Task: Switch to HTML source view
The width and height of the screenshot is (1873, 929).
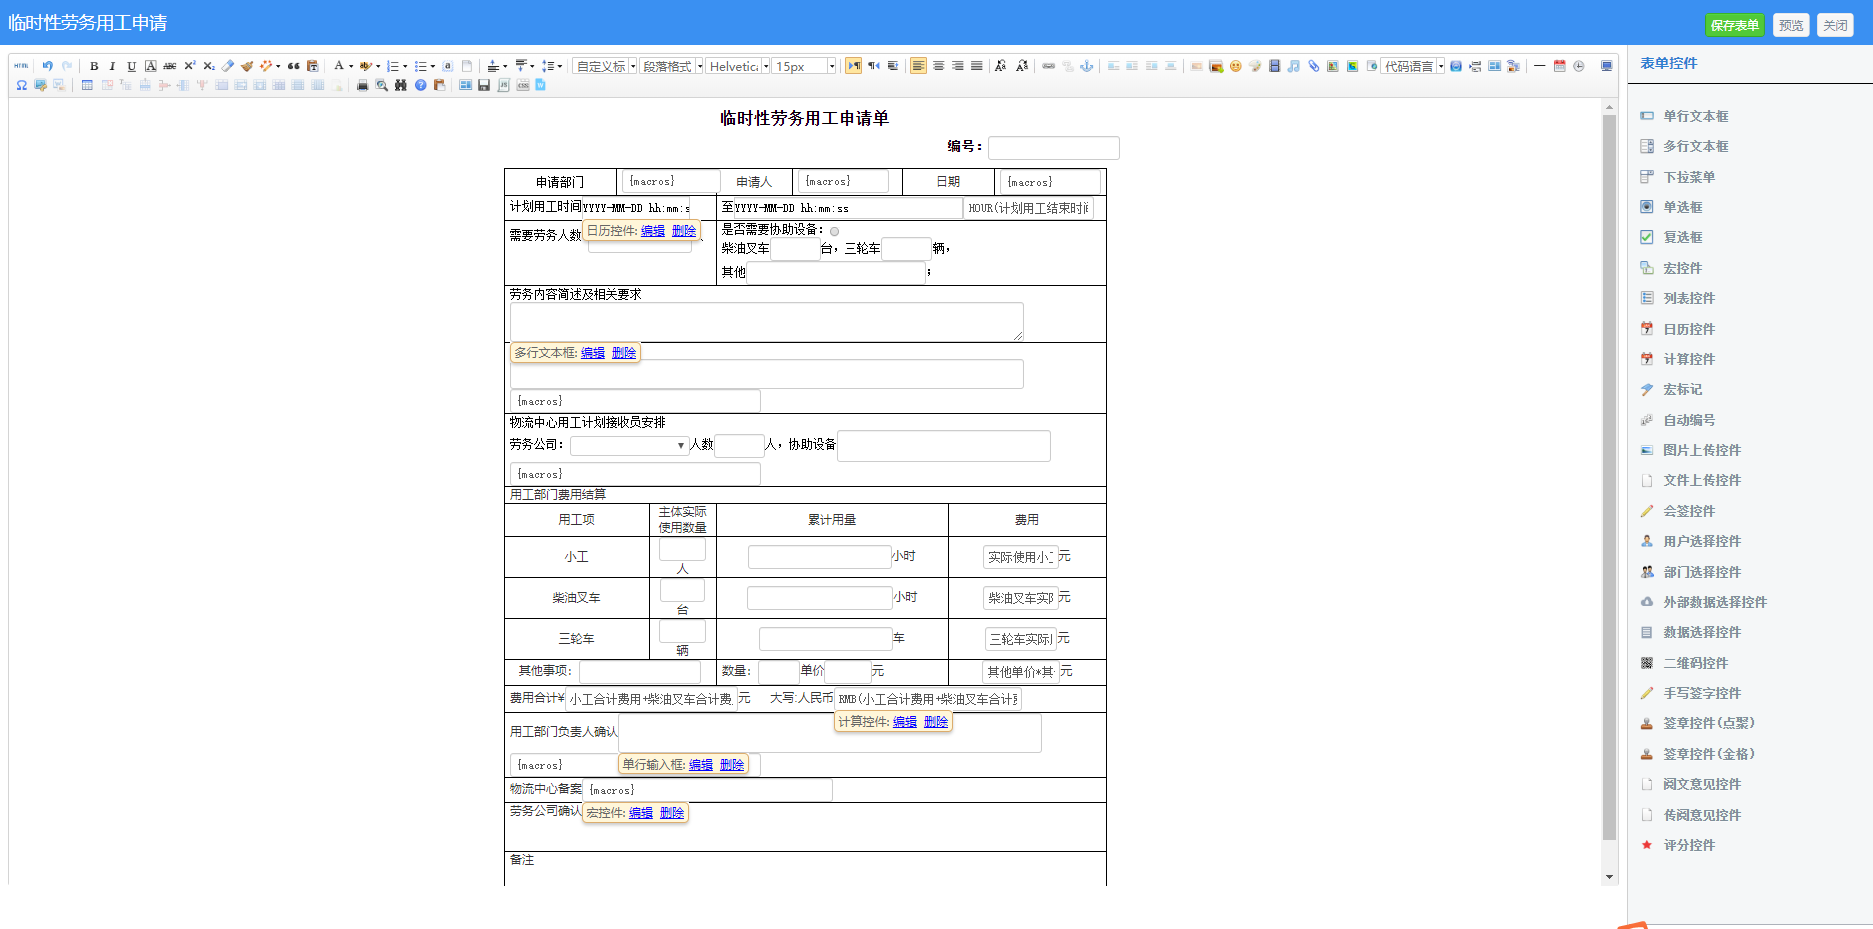Action: pos(20,65)
